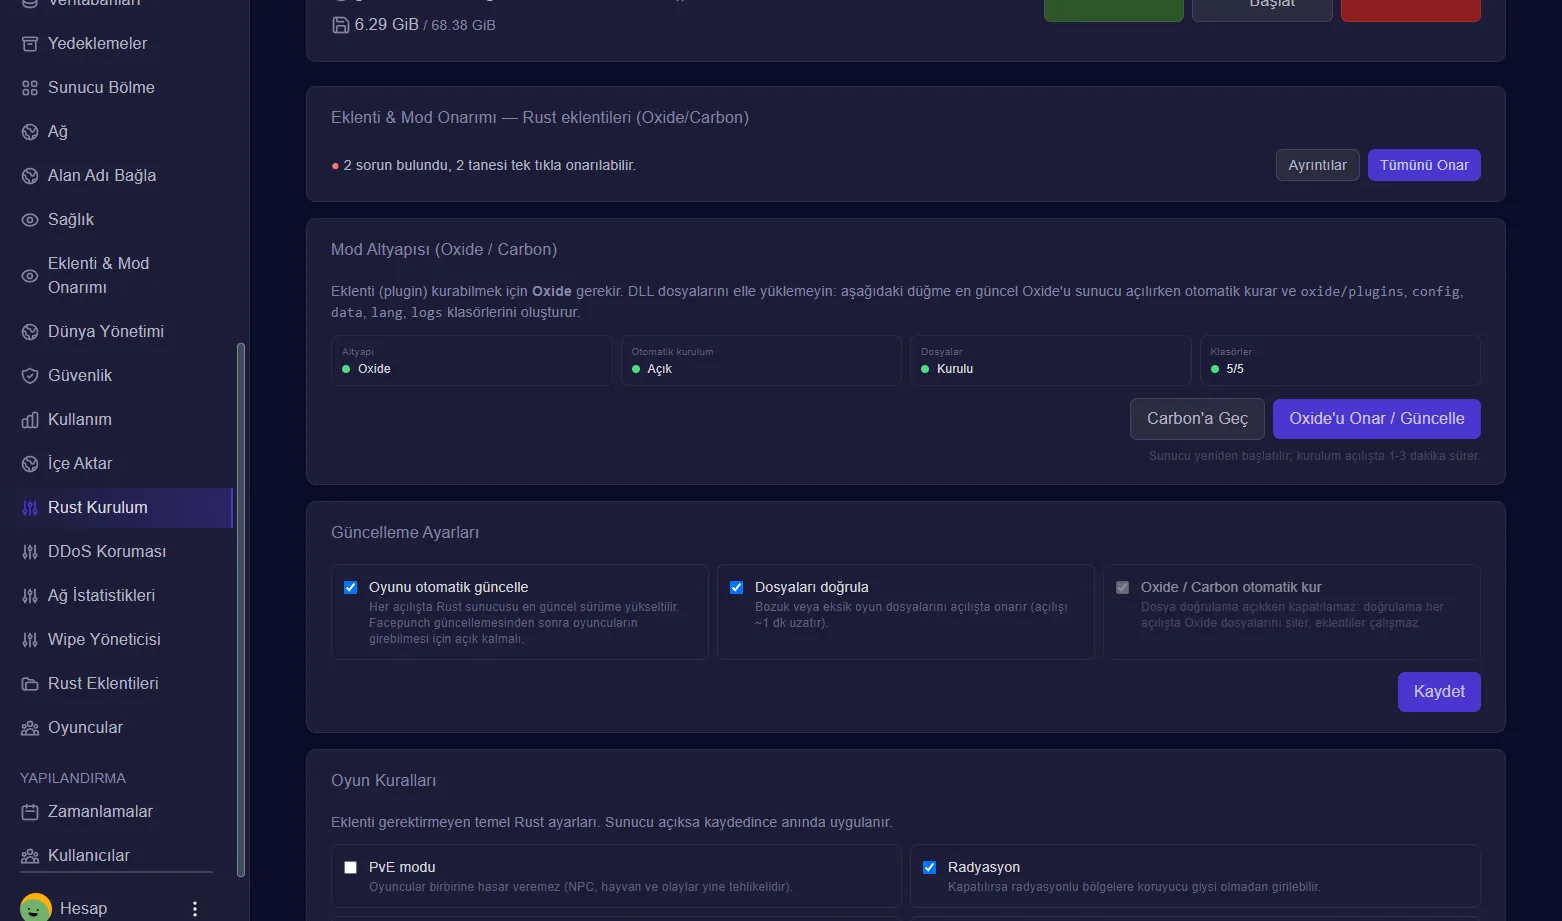Click the Ayrıntılar button
Image resolution: width=1562 pixels, height=921 pixels.
pyautogui.click(x=1317, y=165)
